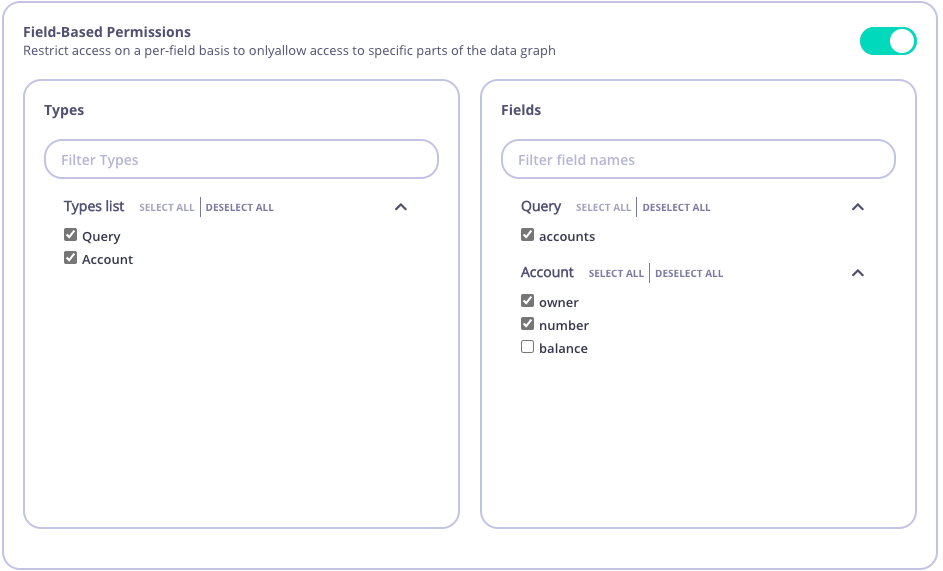Uncheck the number field checkbox
This screenshot has height=571, width=943.
pos(527,324)
